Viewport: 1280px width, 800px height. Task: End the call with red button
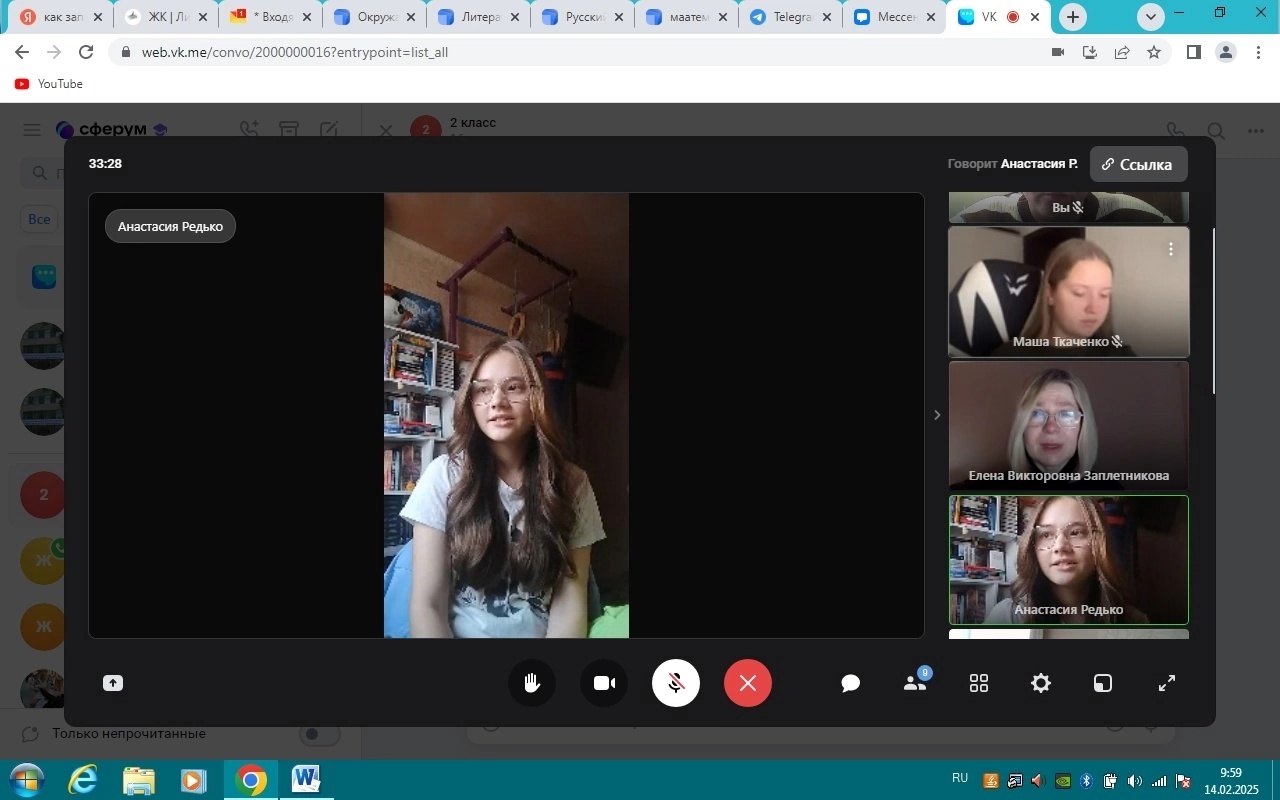[x=748, y=683]
